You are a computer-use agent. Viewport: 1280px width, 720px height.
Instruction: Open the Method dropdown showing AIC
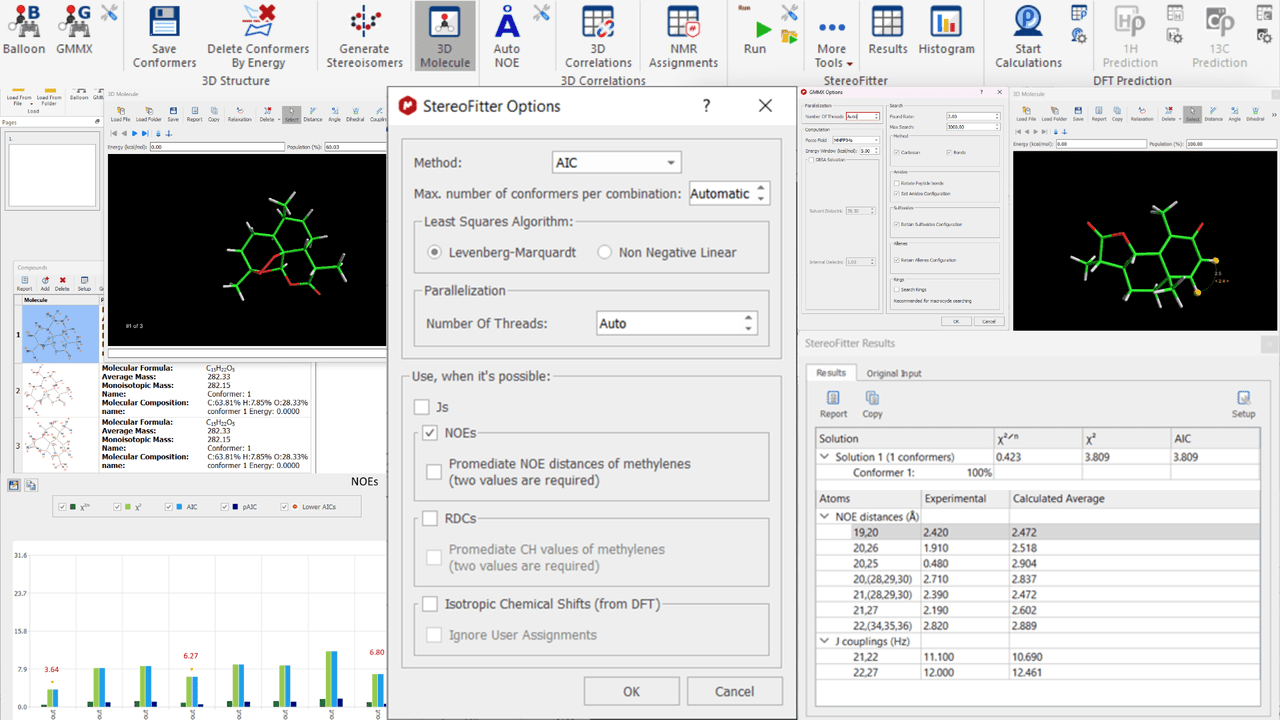(x=616, y=162)
